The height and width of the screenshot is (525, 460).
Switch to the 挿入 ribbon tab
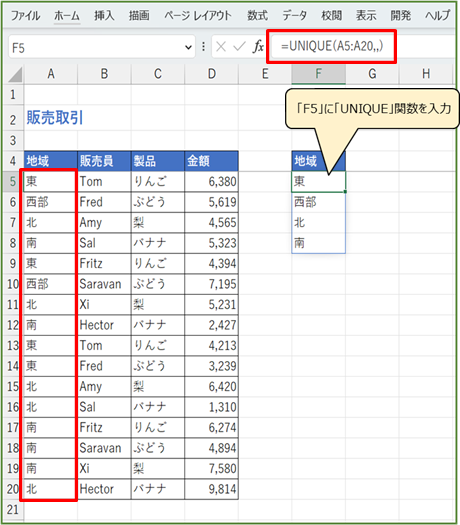tap(104, 15)
